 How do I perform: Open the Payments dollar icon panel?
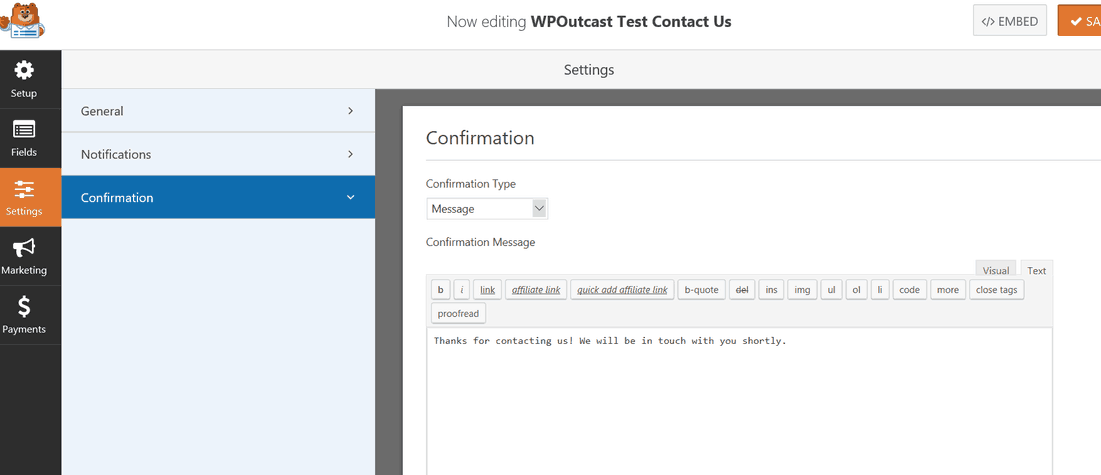point(24,315)
